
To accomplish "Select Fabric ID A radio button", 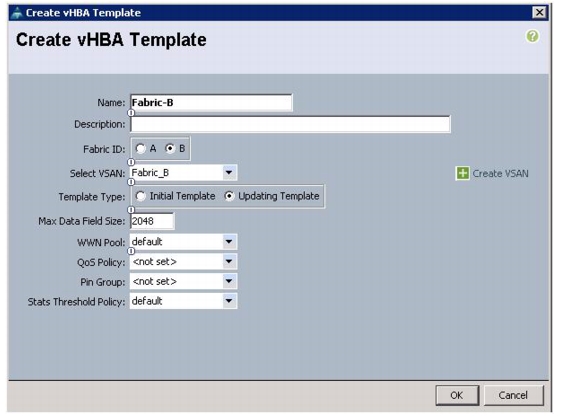I will point(140,149).
